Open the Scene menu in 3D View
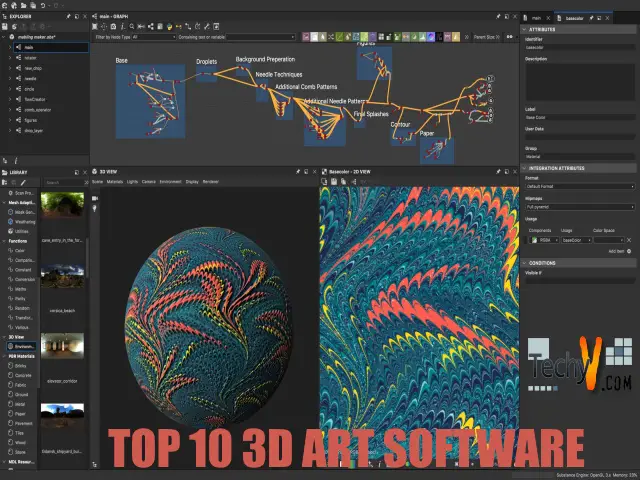The image size is (640, 480). click(x=98, y=182)
